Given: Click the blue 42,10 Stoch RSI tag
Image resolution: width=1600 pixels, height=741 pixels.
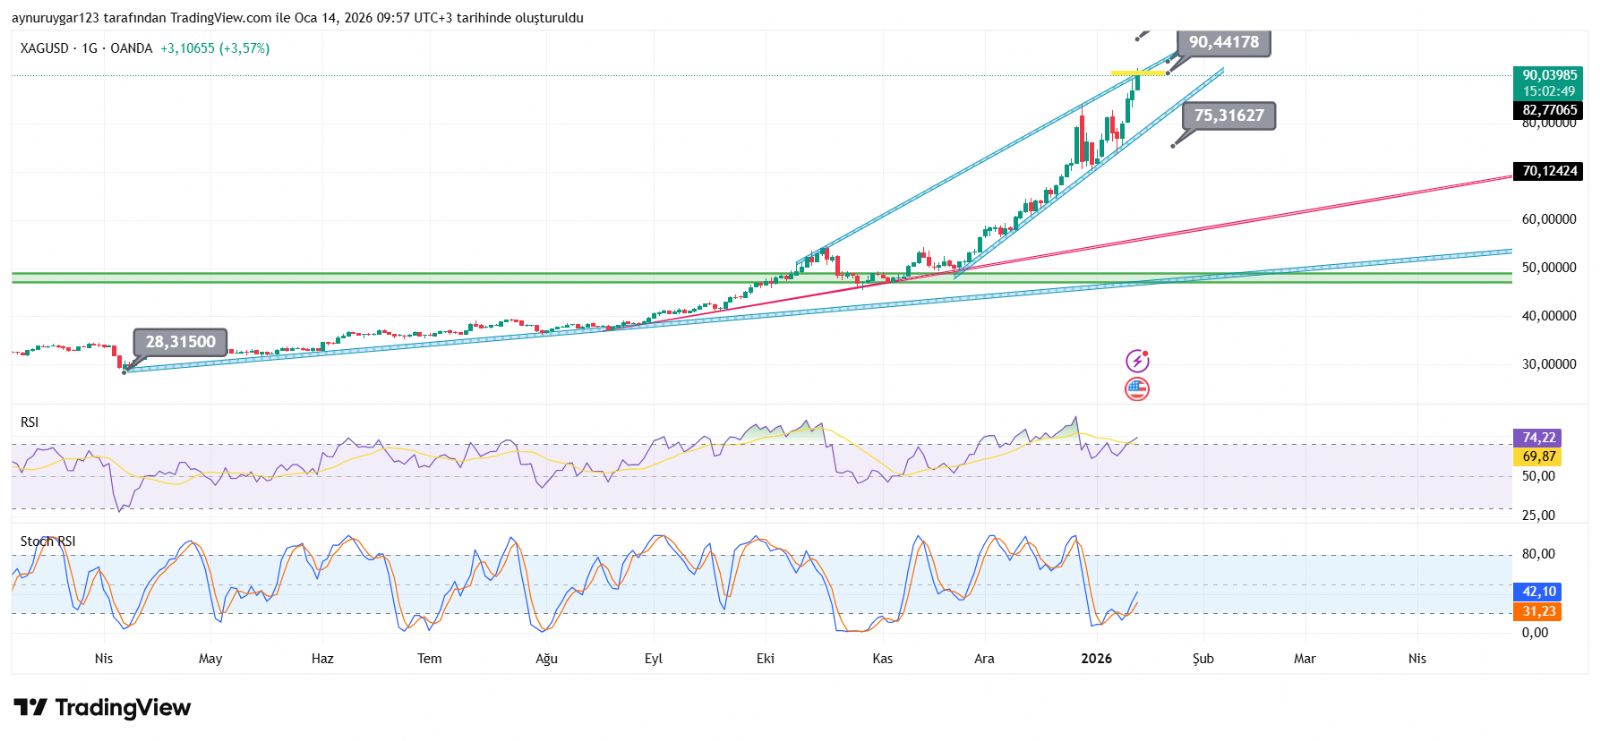Looking at the screenshot, I should click(x=1538, y=591).
